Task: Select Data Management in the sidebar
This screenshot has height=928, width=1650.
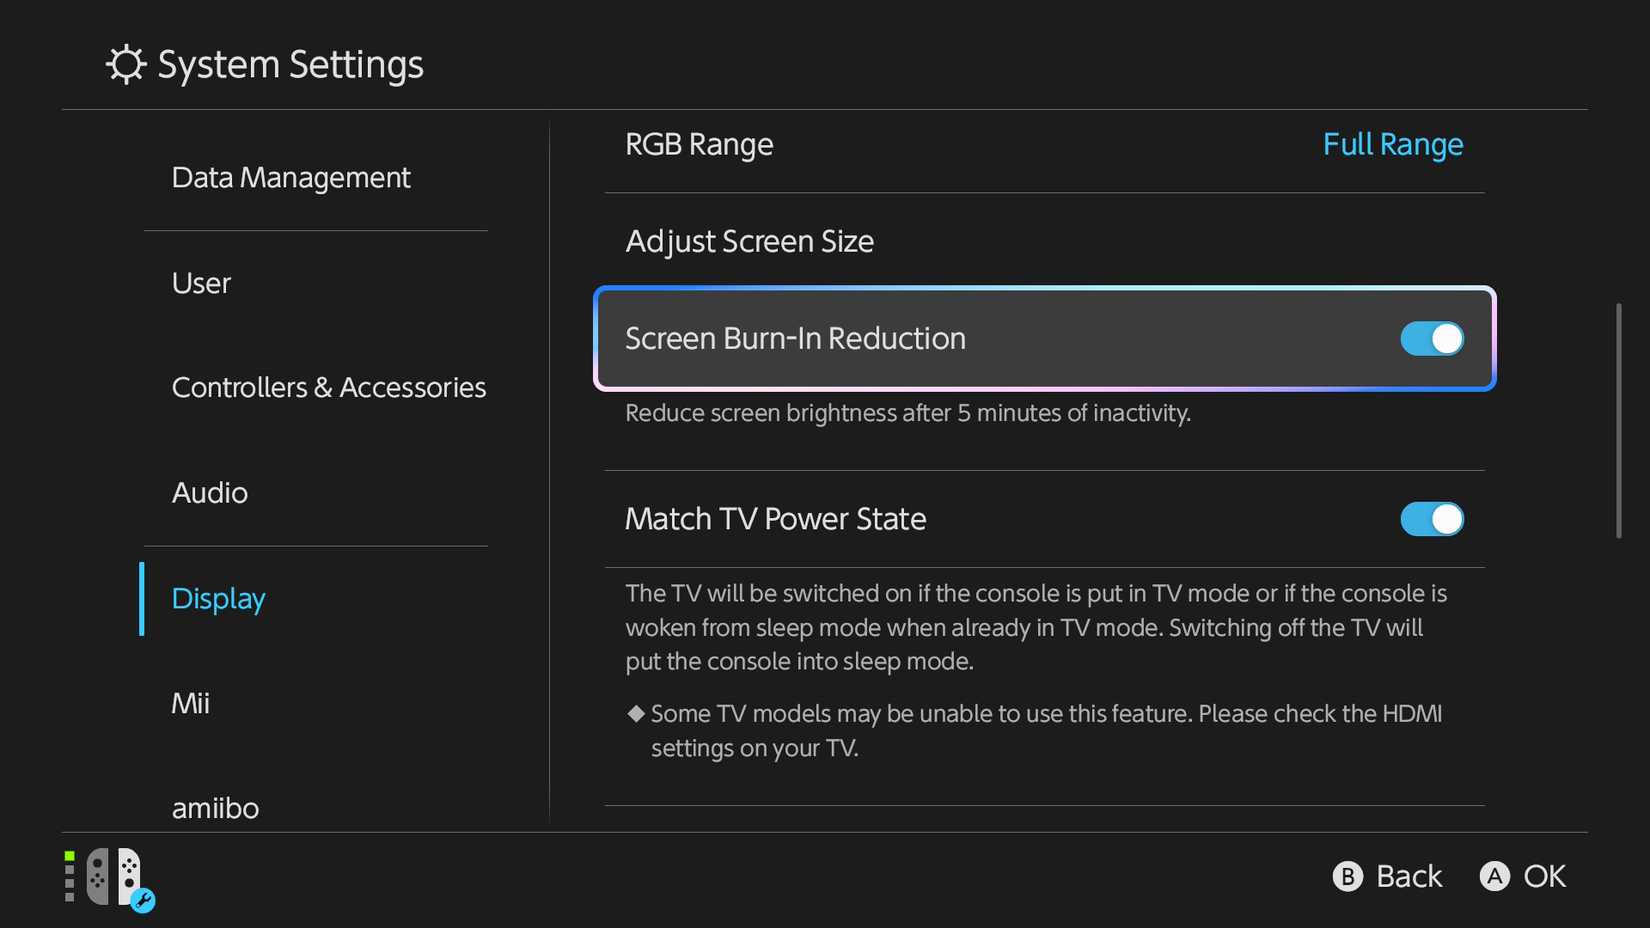Action: click(291, 177)
